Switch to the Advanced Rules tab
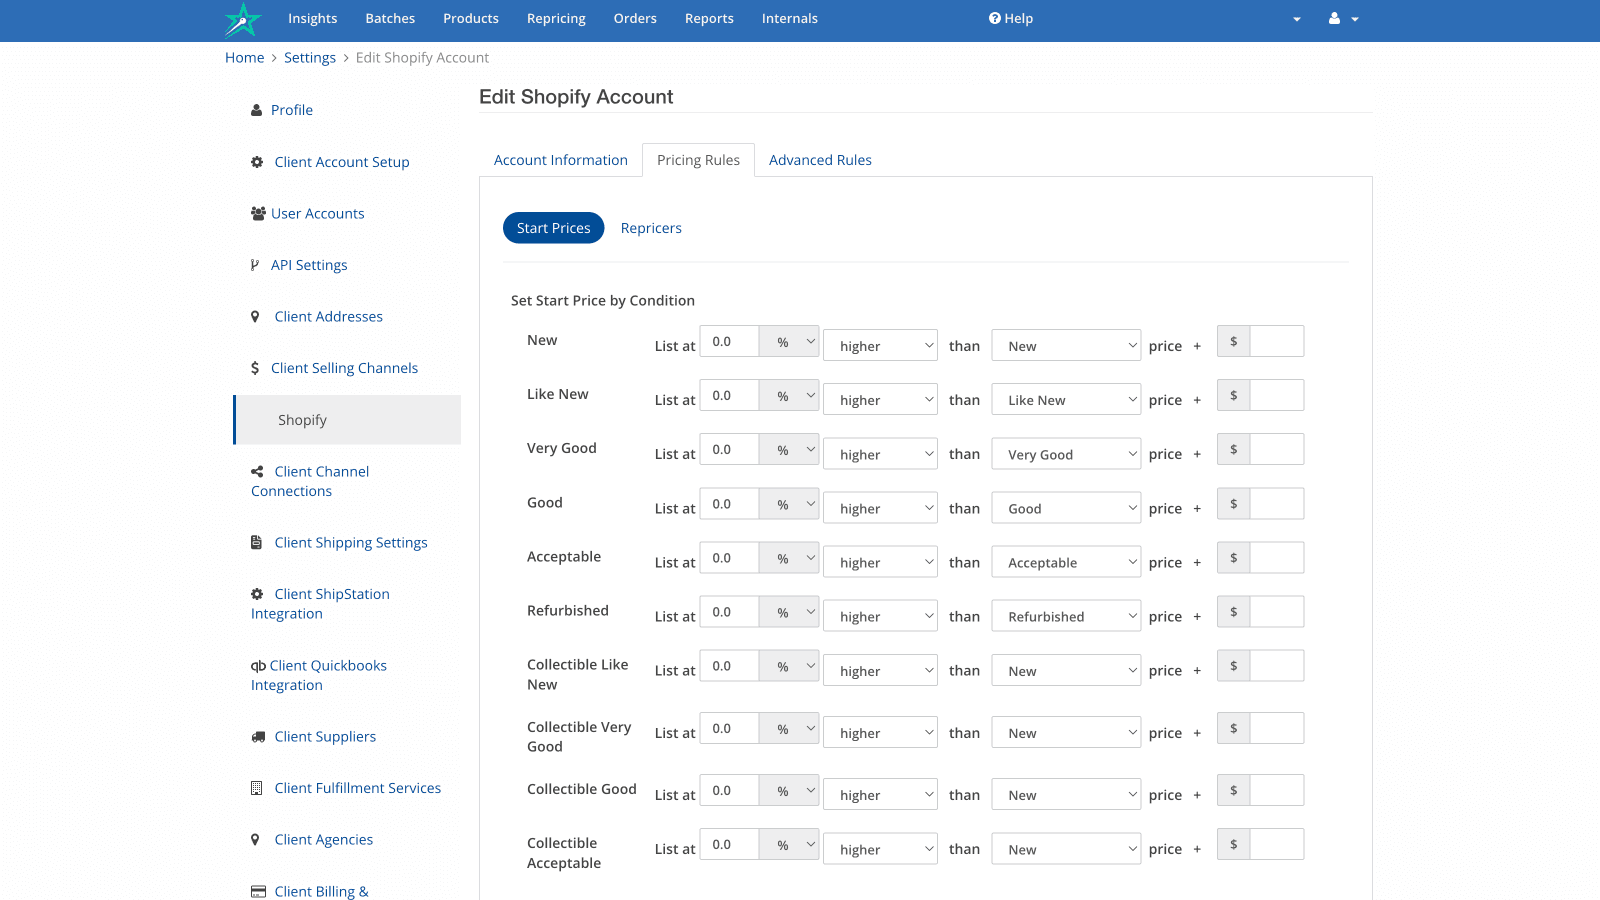1600x900 pixels. click(820, 160)
